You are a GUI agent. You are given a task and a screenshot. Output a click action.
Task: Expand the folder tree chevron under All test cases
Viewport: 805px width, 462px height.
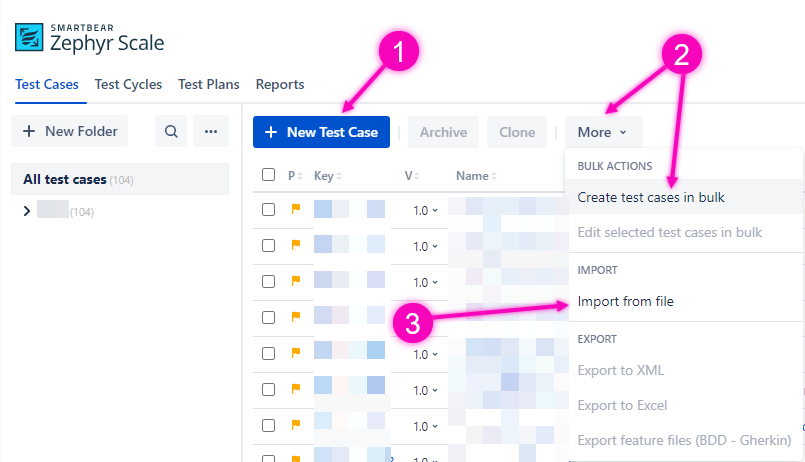[x=26, y=211]
